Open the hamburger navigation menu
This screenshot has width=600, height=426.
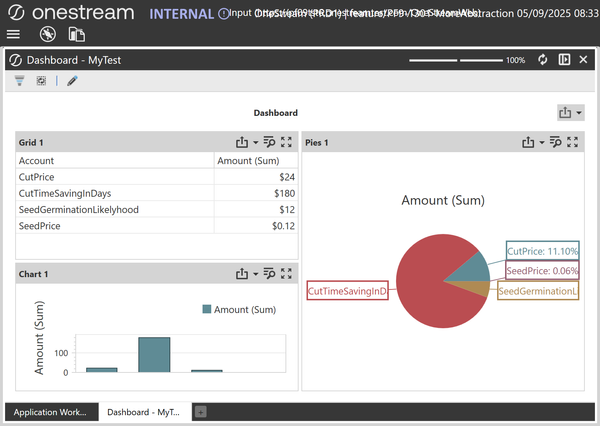[13, 34]
